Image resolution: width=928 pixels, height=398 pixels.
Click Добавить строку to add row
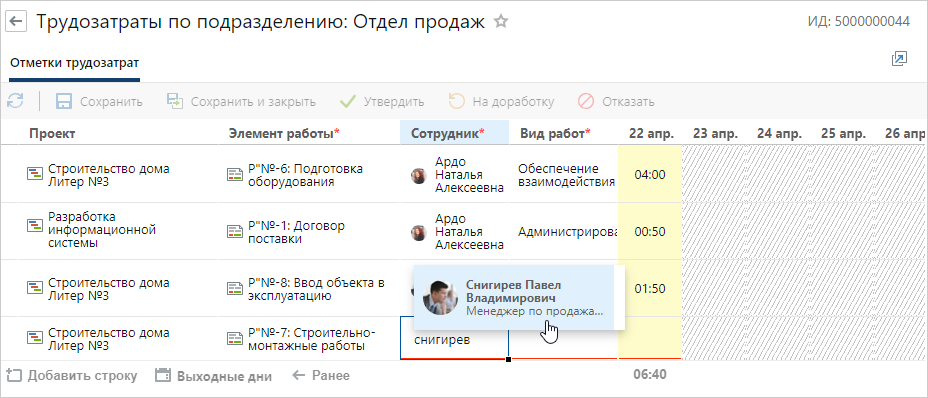72,375
